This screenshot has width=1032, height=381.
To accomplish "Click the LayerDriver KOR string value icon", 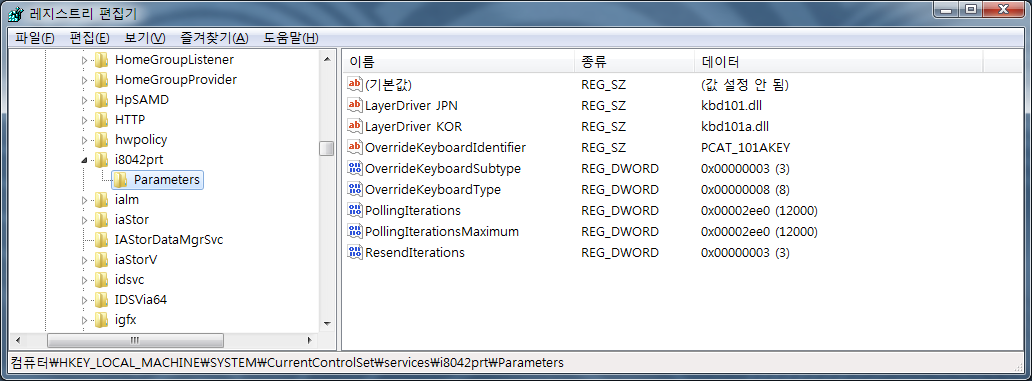I will [355, 126].
